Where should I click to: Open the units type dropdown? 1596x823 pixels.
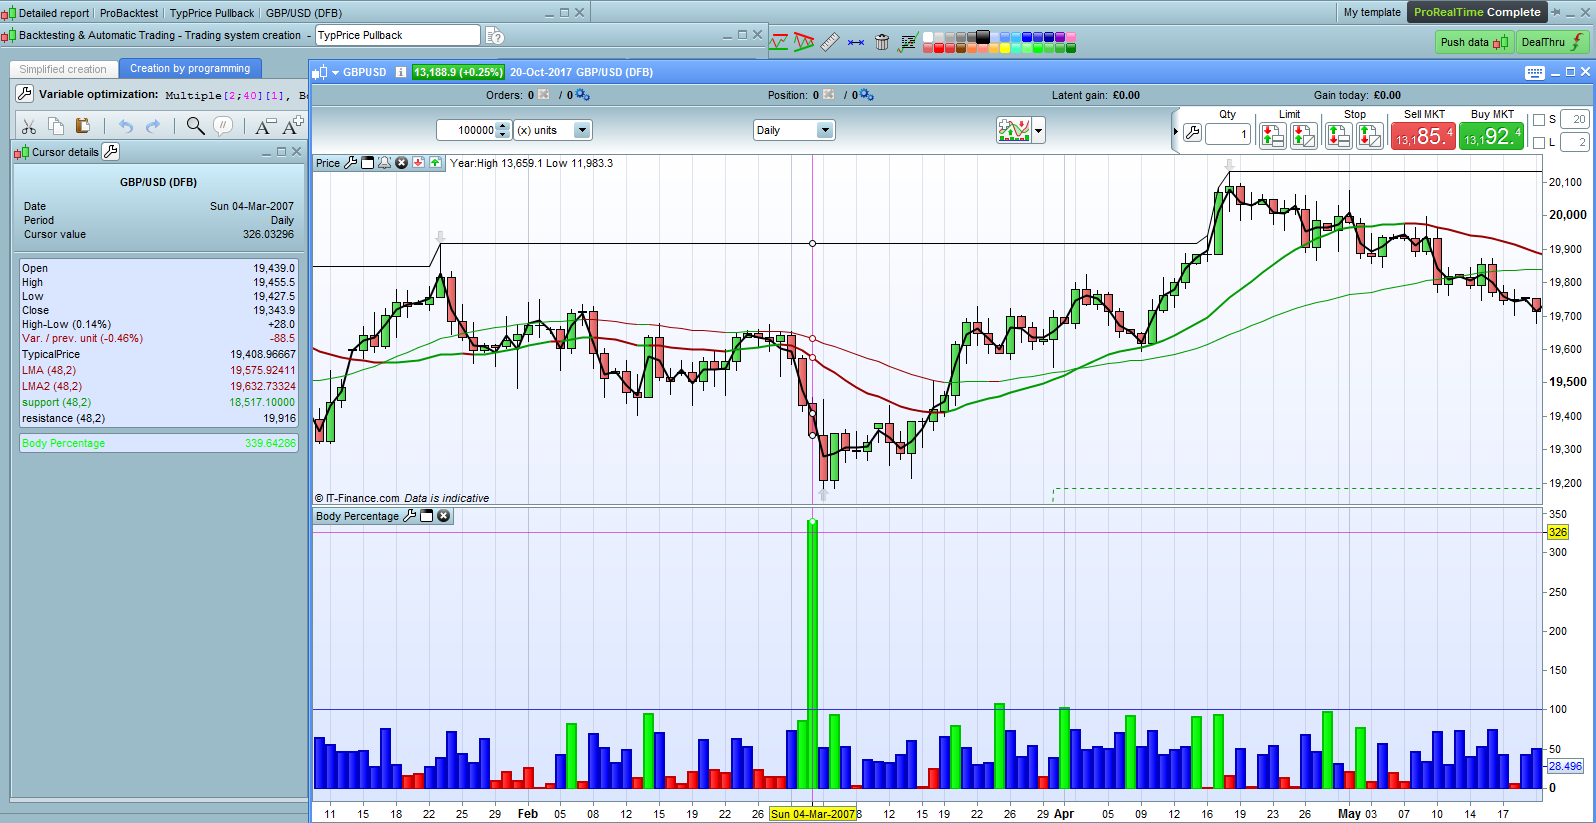(582, 130)
